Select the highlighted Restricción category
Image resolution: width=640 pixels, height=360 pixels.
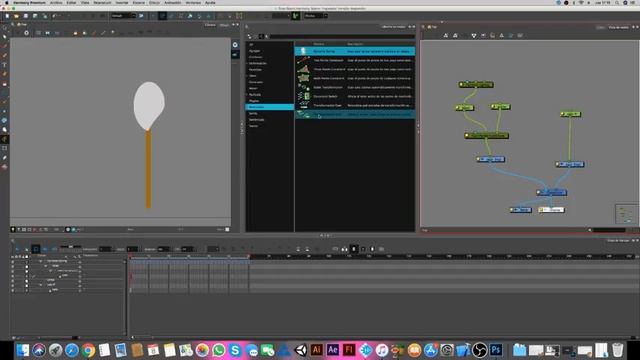[269, 107]
